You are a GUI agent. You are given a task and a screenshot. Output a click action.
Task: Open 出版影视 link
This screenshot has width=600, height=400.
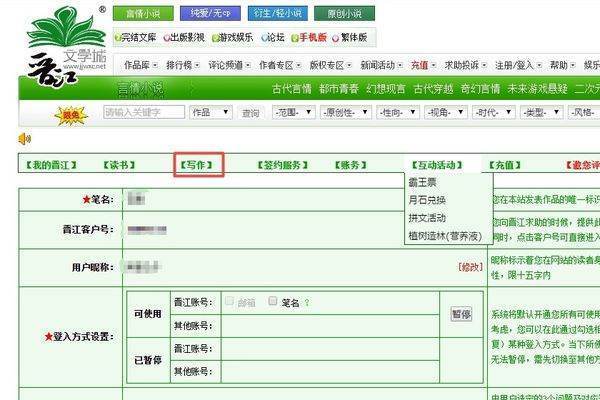[x=184, y=38]
